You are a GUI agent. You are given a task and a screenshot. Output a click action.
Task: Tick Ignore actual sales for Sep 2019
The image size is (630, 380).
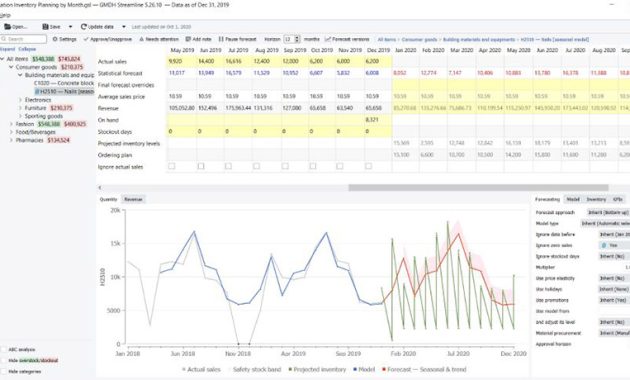click(x=285, y=166)
